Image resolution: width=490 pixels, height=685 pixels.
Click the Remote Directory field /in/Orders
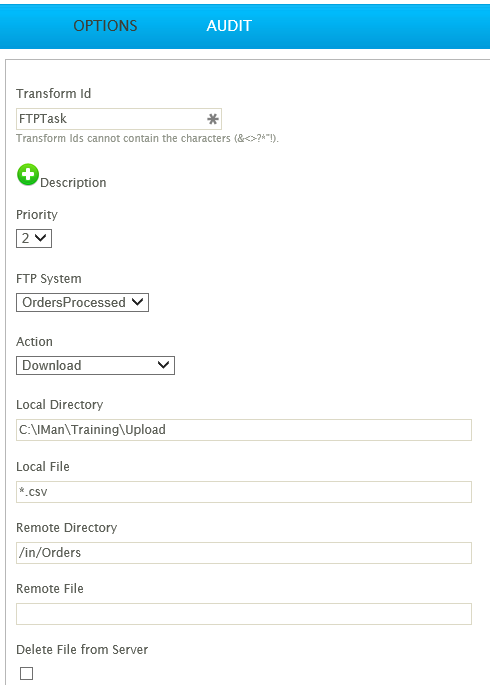[x=244, y=553]
